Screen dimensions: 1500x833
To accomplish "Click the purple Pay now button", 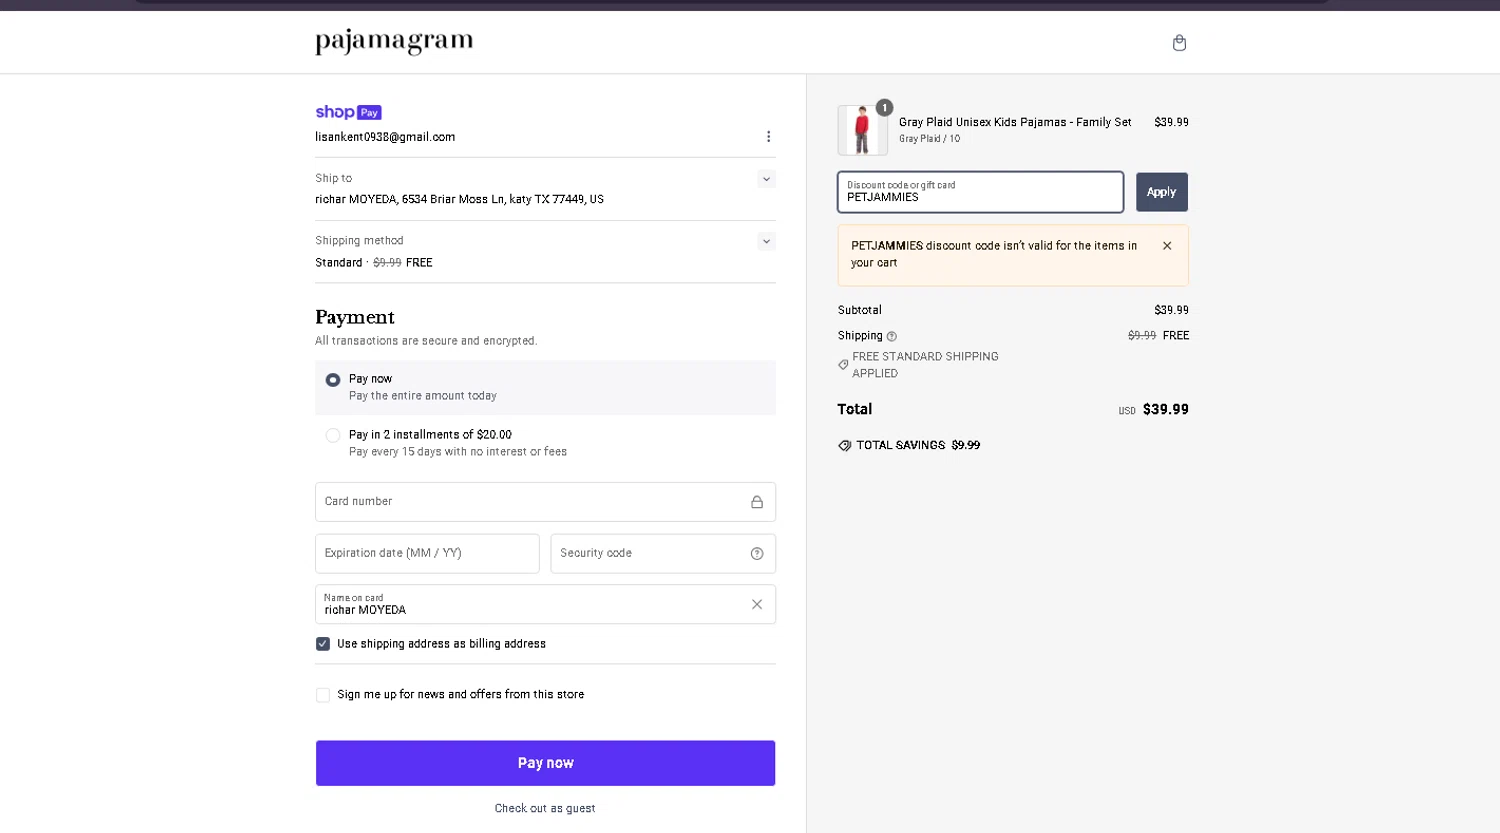I will [x=545, y=763].
